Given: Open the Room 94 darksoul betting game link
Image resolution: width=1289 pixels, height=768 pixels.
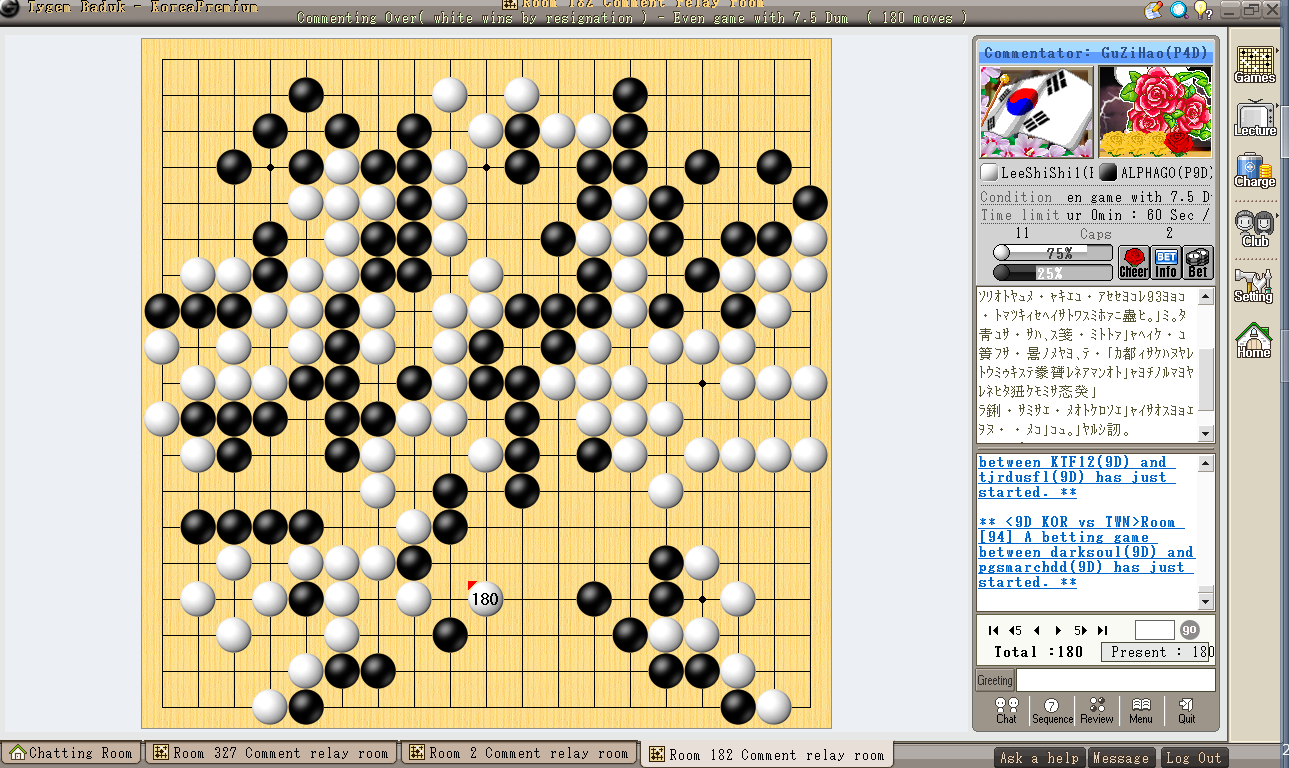Looking at the screenshot, I should (x=1086, y=552).
